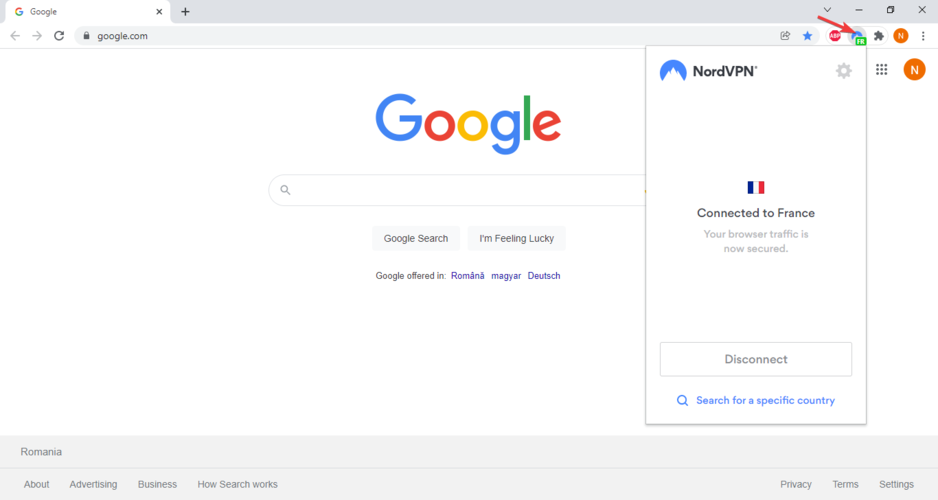The image size is (938, 500).
Task: Select the Google tab
Action: pos(85,12)
